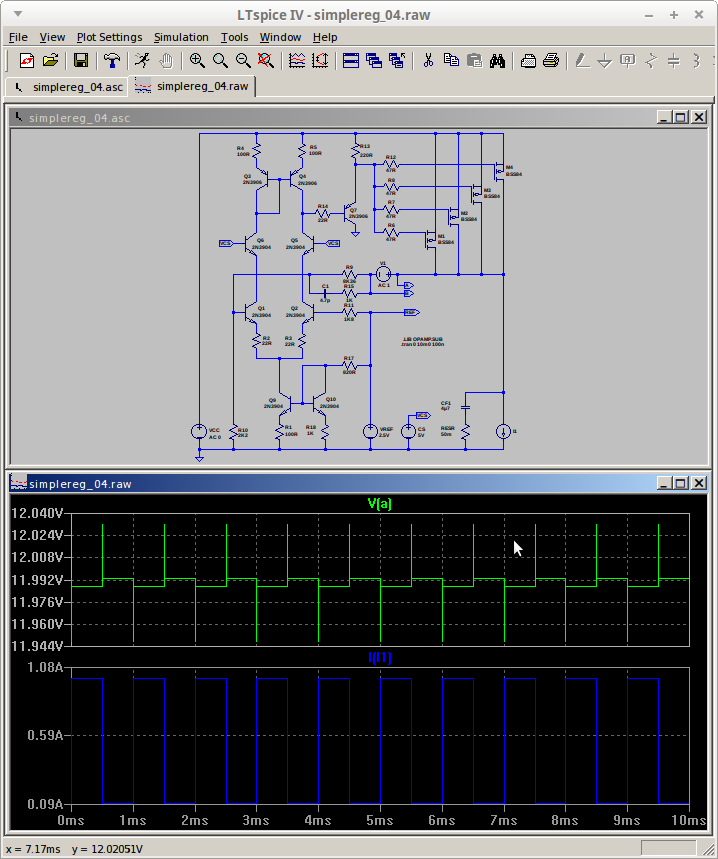718x859 pixels.
Task: Open Print Setup icon
Action: coord(528,60)
